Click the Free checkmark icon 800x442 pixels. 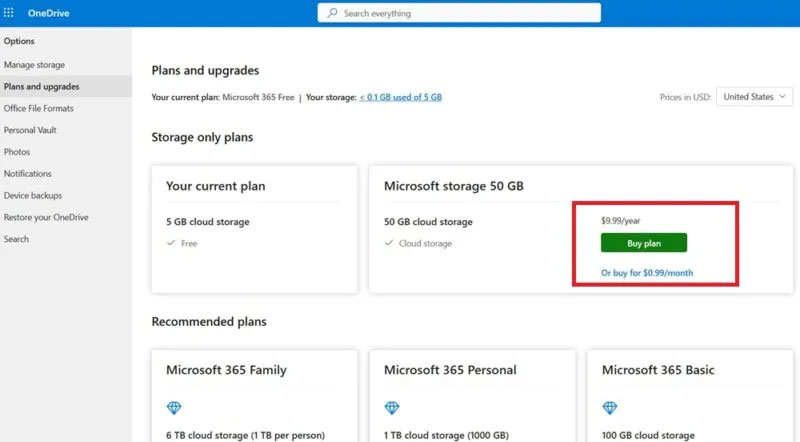(171, 243)
